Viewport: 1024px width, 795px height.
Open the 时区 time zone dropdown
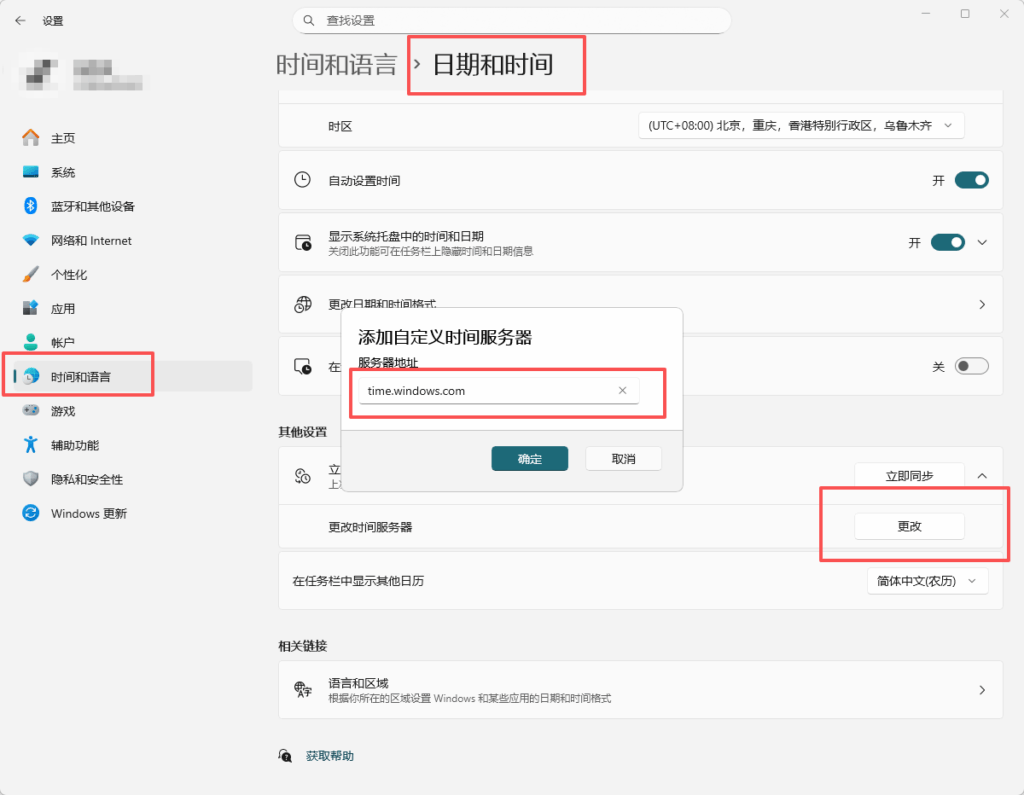click(801, 126)
